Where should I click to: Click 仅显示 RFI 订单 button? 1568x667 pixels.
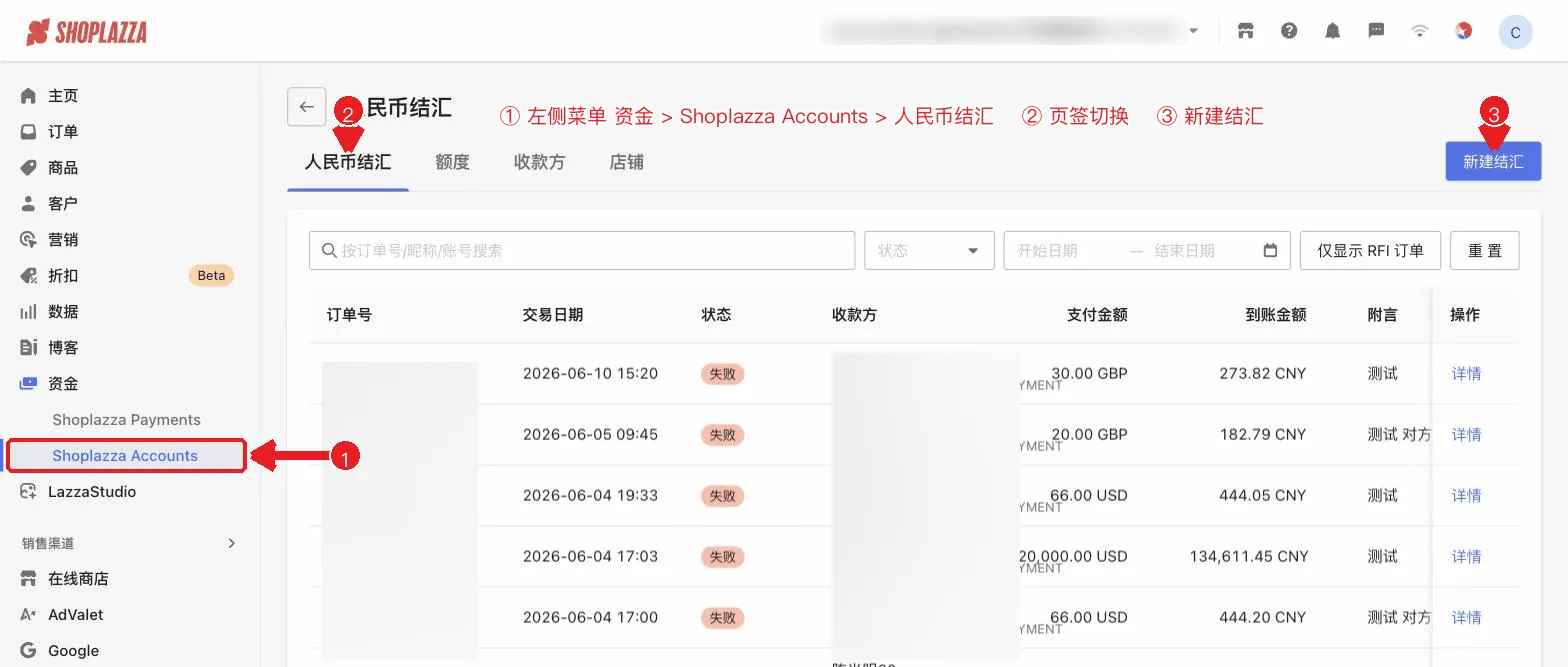tap(1370, 250)
